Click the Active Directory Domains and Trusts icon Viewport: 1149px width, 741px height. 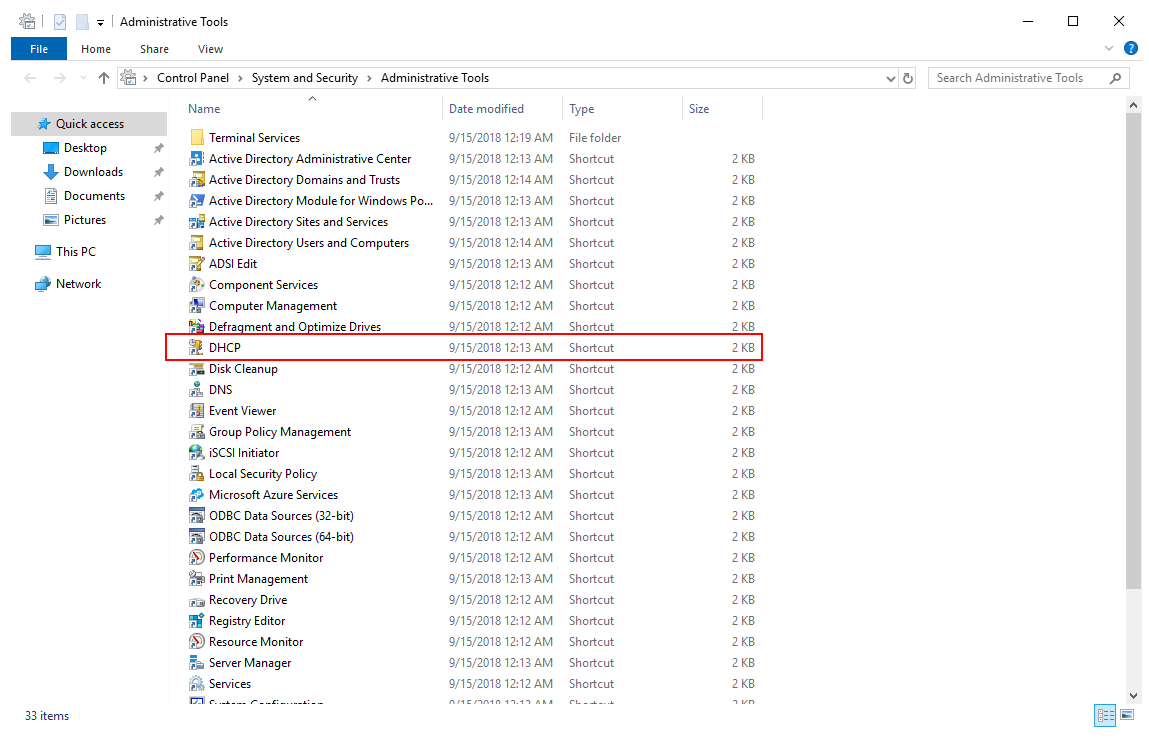pyautogui.click(x=196, y=180)
